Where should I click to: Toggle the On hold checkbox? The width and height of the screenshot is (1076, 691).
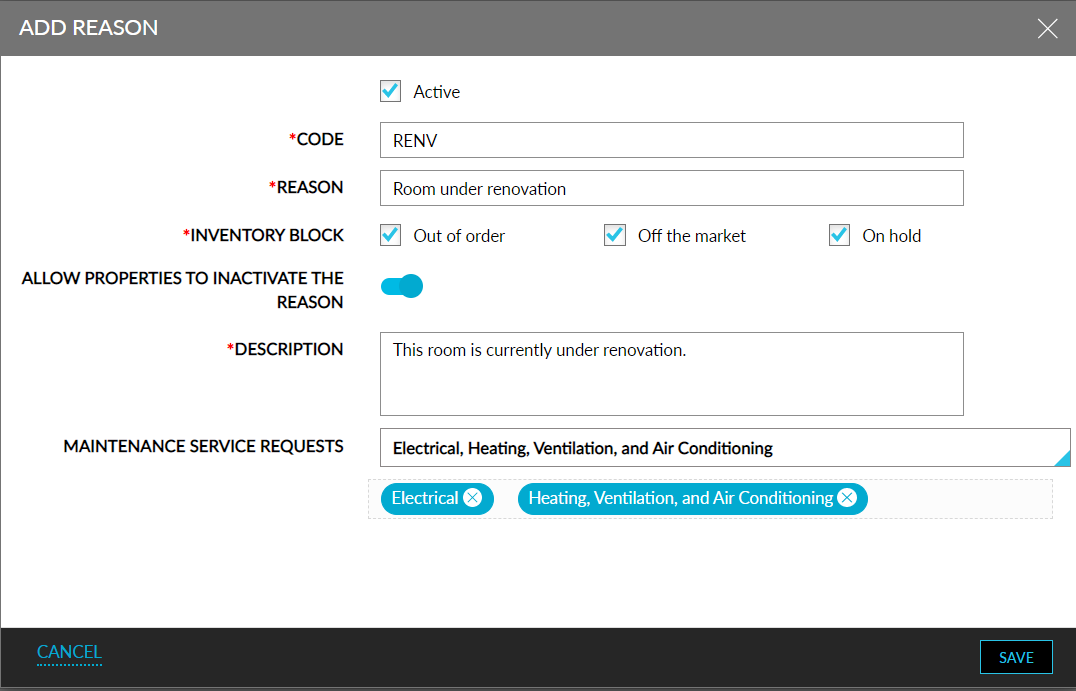(x=839, y=235)
